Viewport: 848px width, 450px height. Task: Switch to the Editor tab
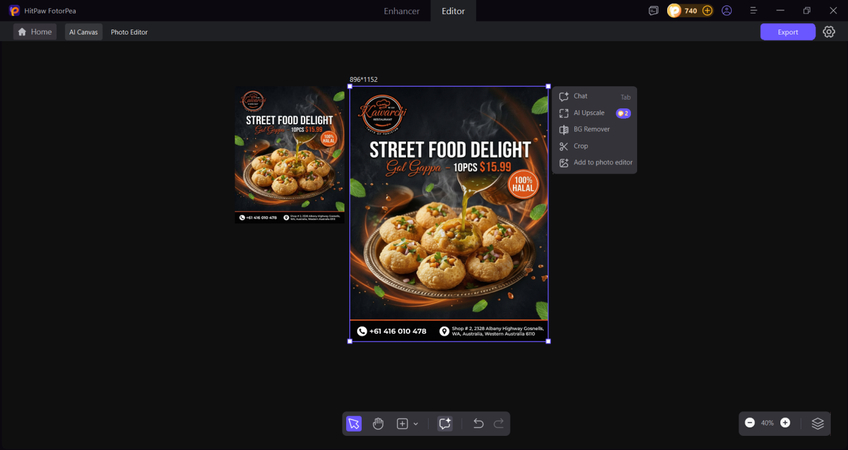(453, 11)
